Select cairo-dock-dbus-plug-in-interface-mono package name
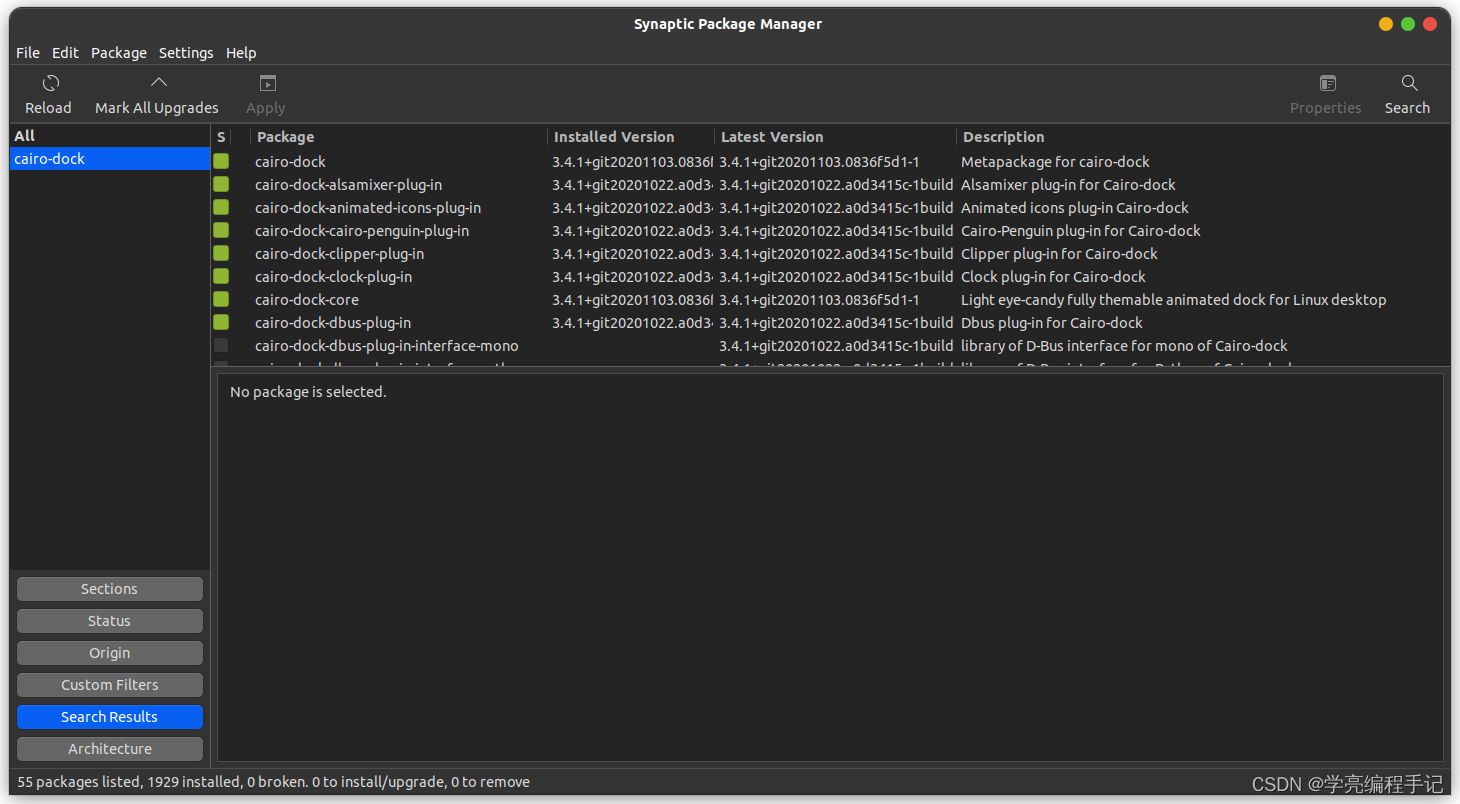 387,346
